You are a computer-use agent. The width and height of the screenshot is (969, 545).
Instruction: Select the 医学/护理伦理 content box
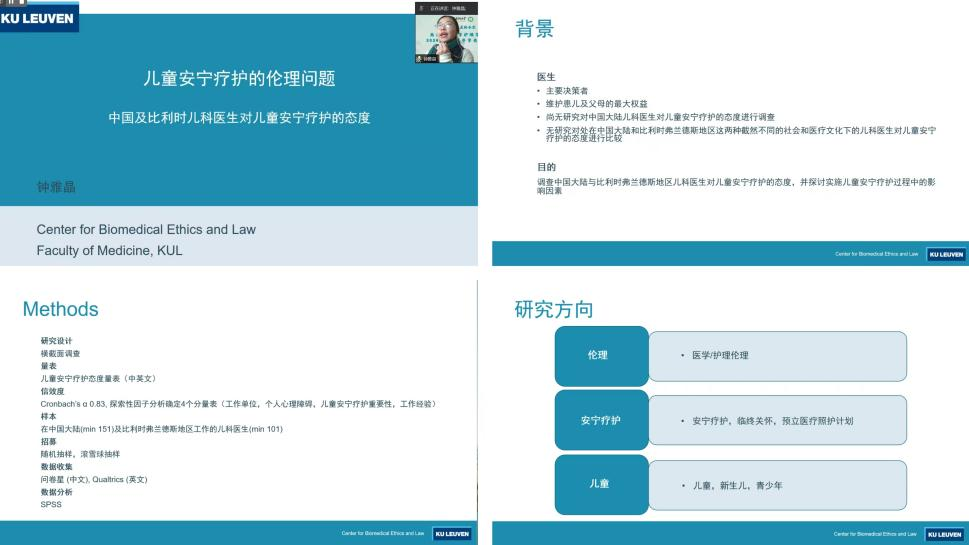click(778, 356)
